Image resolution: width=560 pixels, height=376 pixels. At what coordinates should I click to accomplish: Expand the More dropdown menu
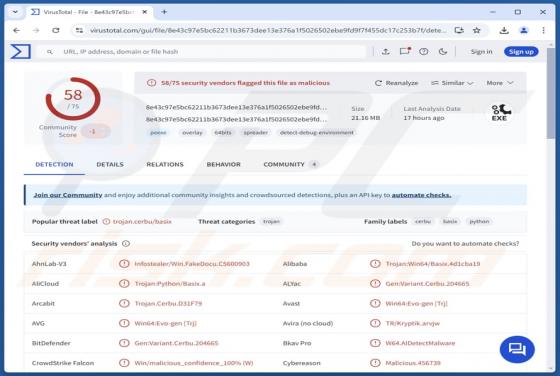pyautogui.click(x=500, y=83)
